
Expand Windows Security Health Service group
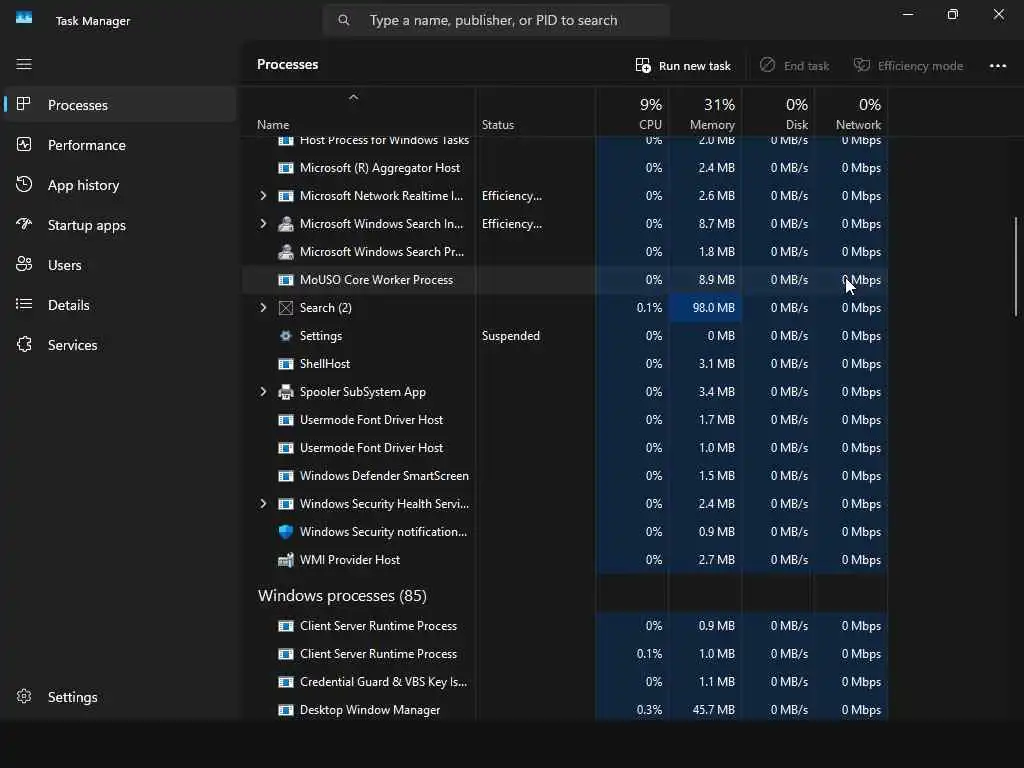coord(263,504)
